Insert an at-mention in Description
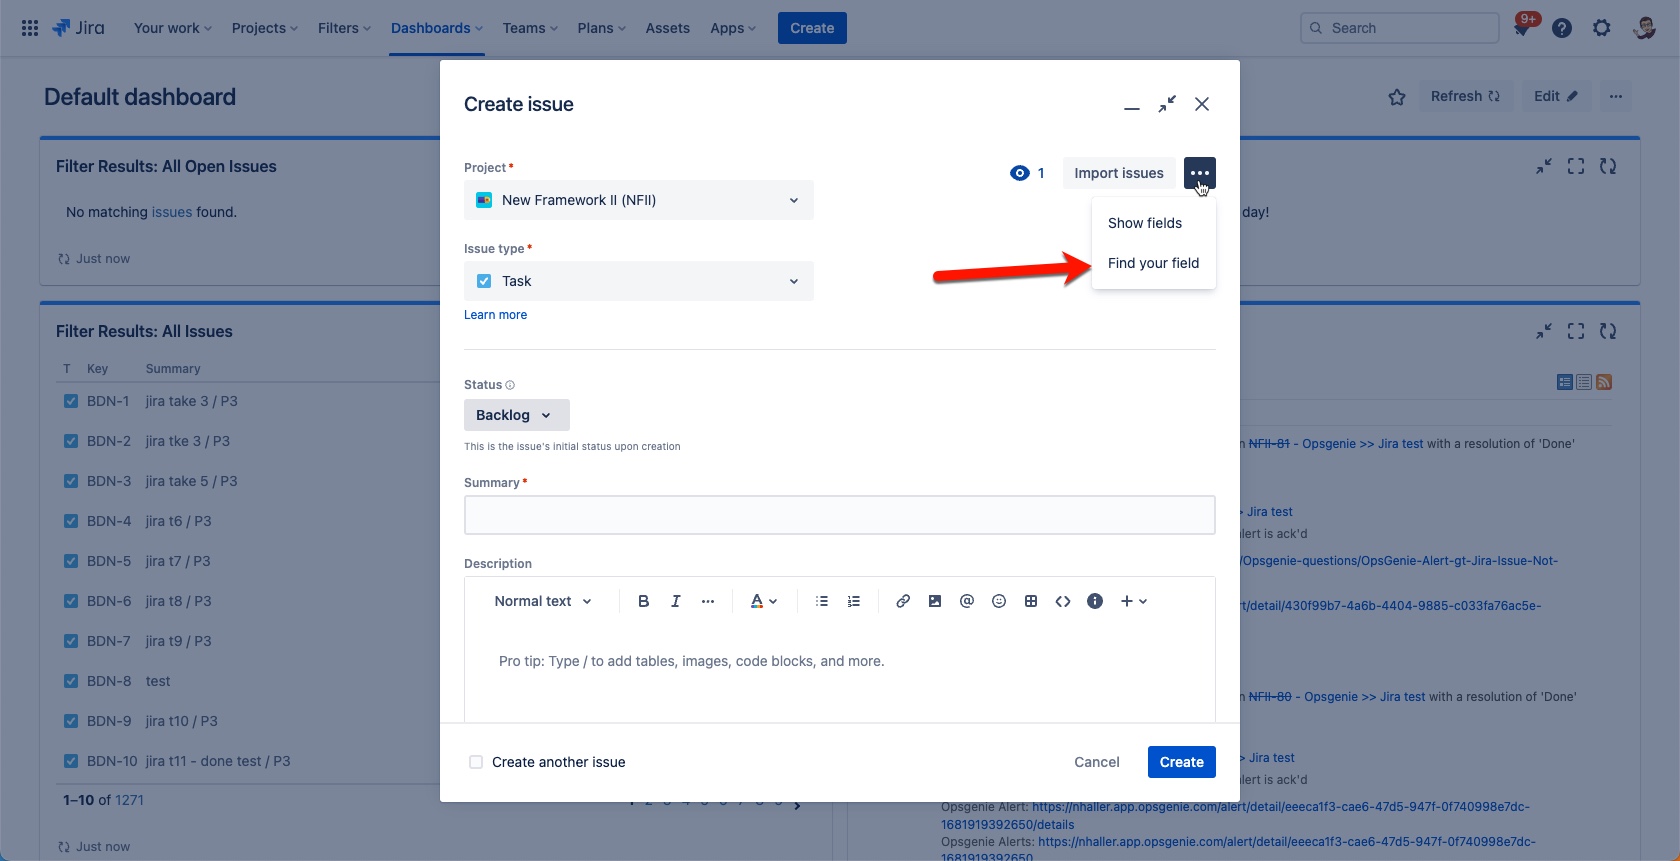The height and width of the screenshot is (861, 1680). pos(967,601)
